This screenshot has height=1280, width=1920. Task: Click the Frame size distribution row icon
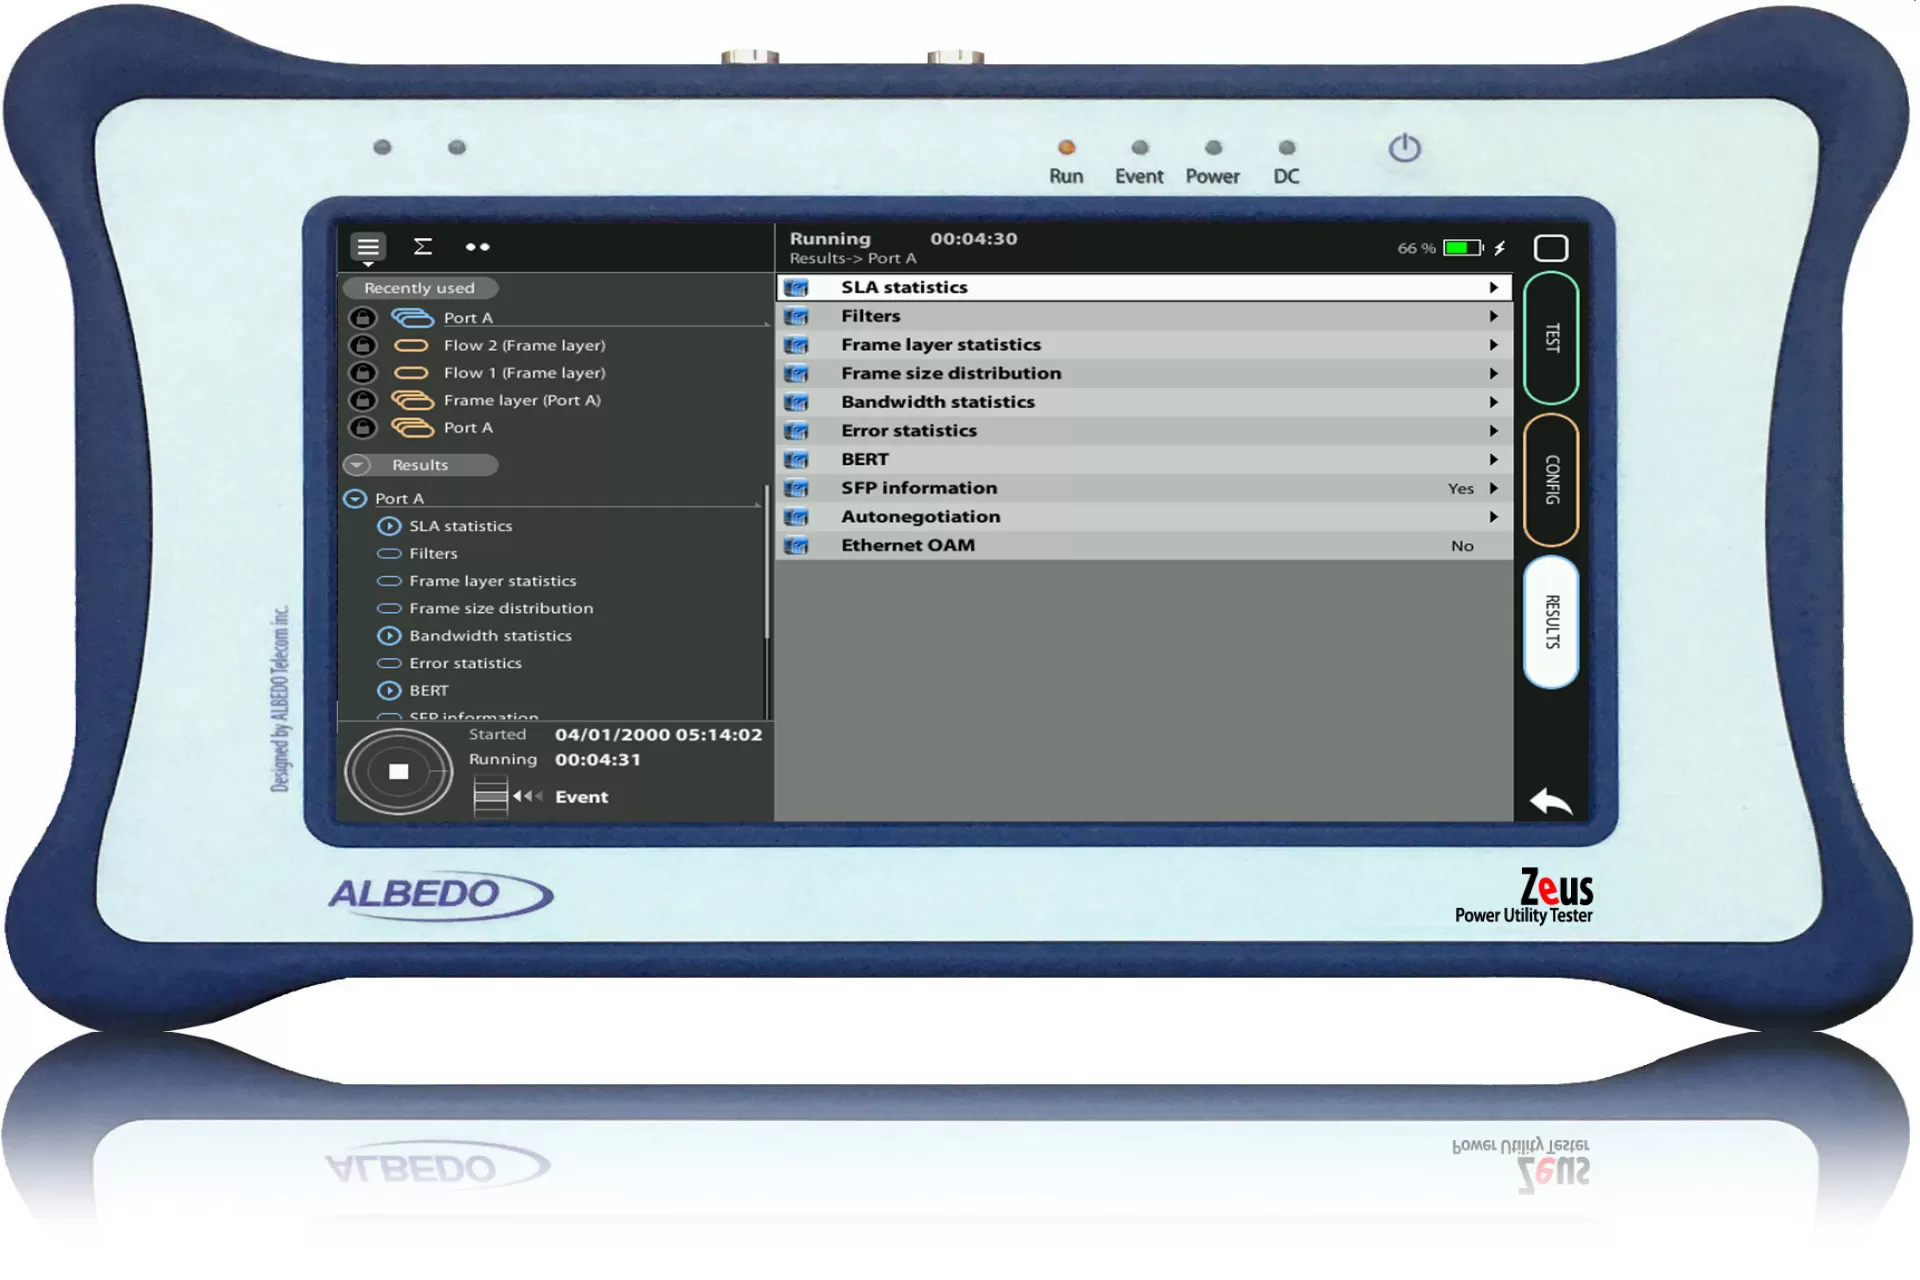pyautogui.click(x=796, y=374)
